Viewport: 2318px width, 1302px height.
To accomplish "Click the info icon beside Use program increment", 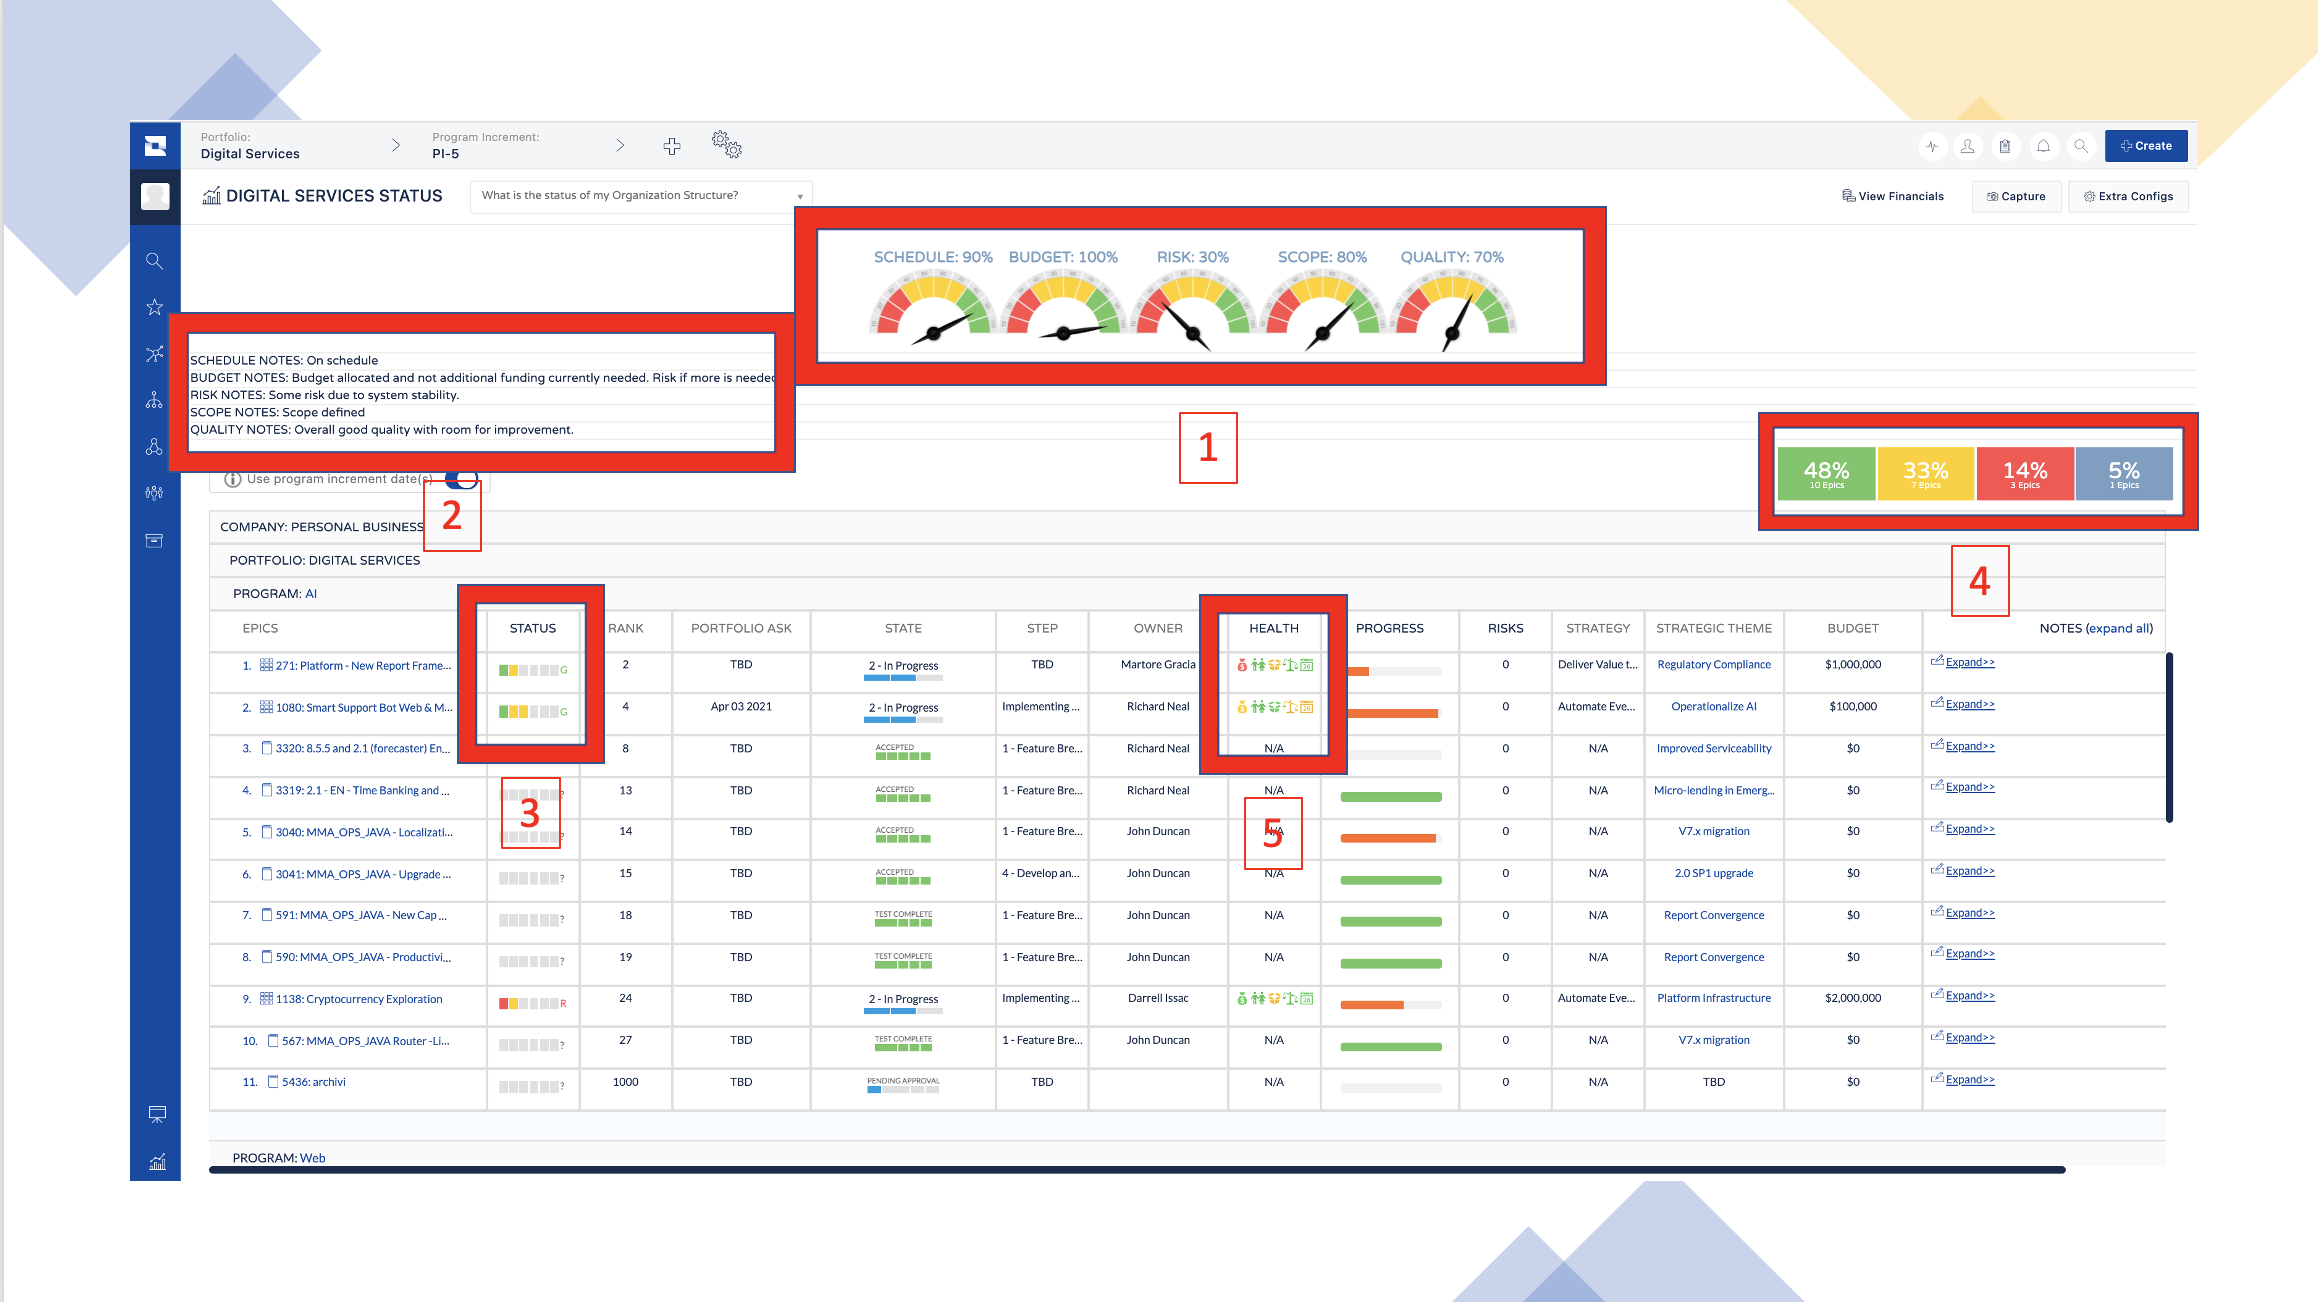I will click(x=232, y=479).
